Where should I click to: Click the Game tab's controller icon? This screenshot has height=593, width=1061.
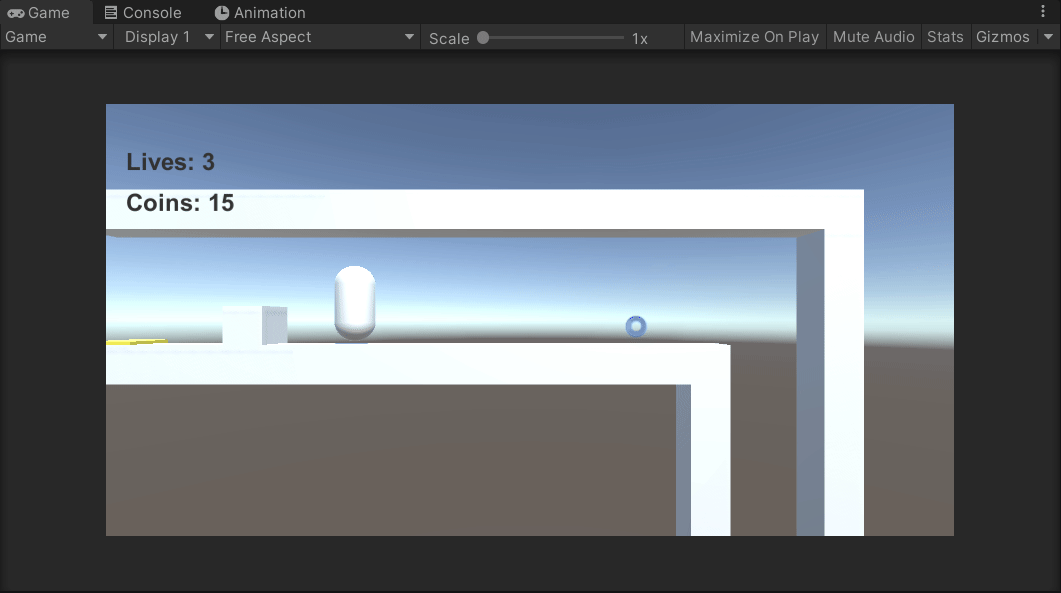(16, 13)
